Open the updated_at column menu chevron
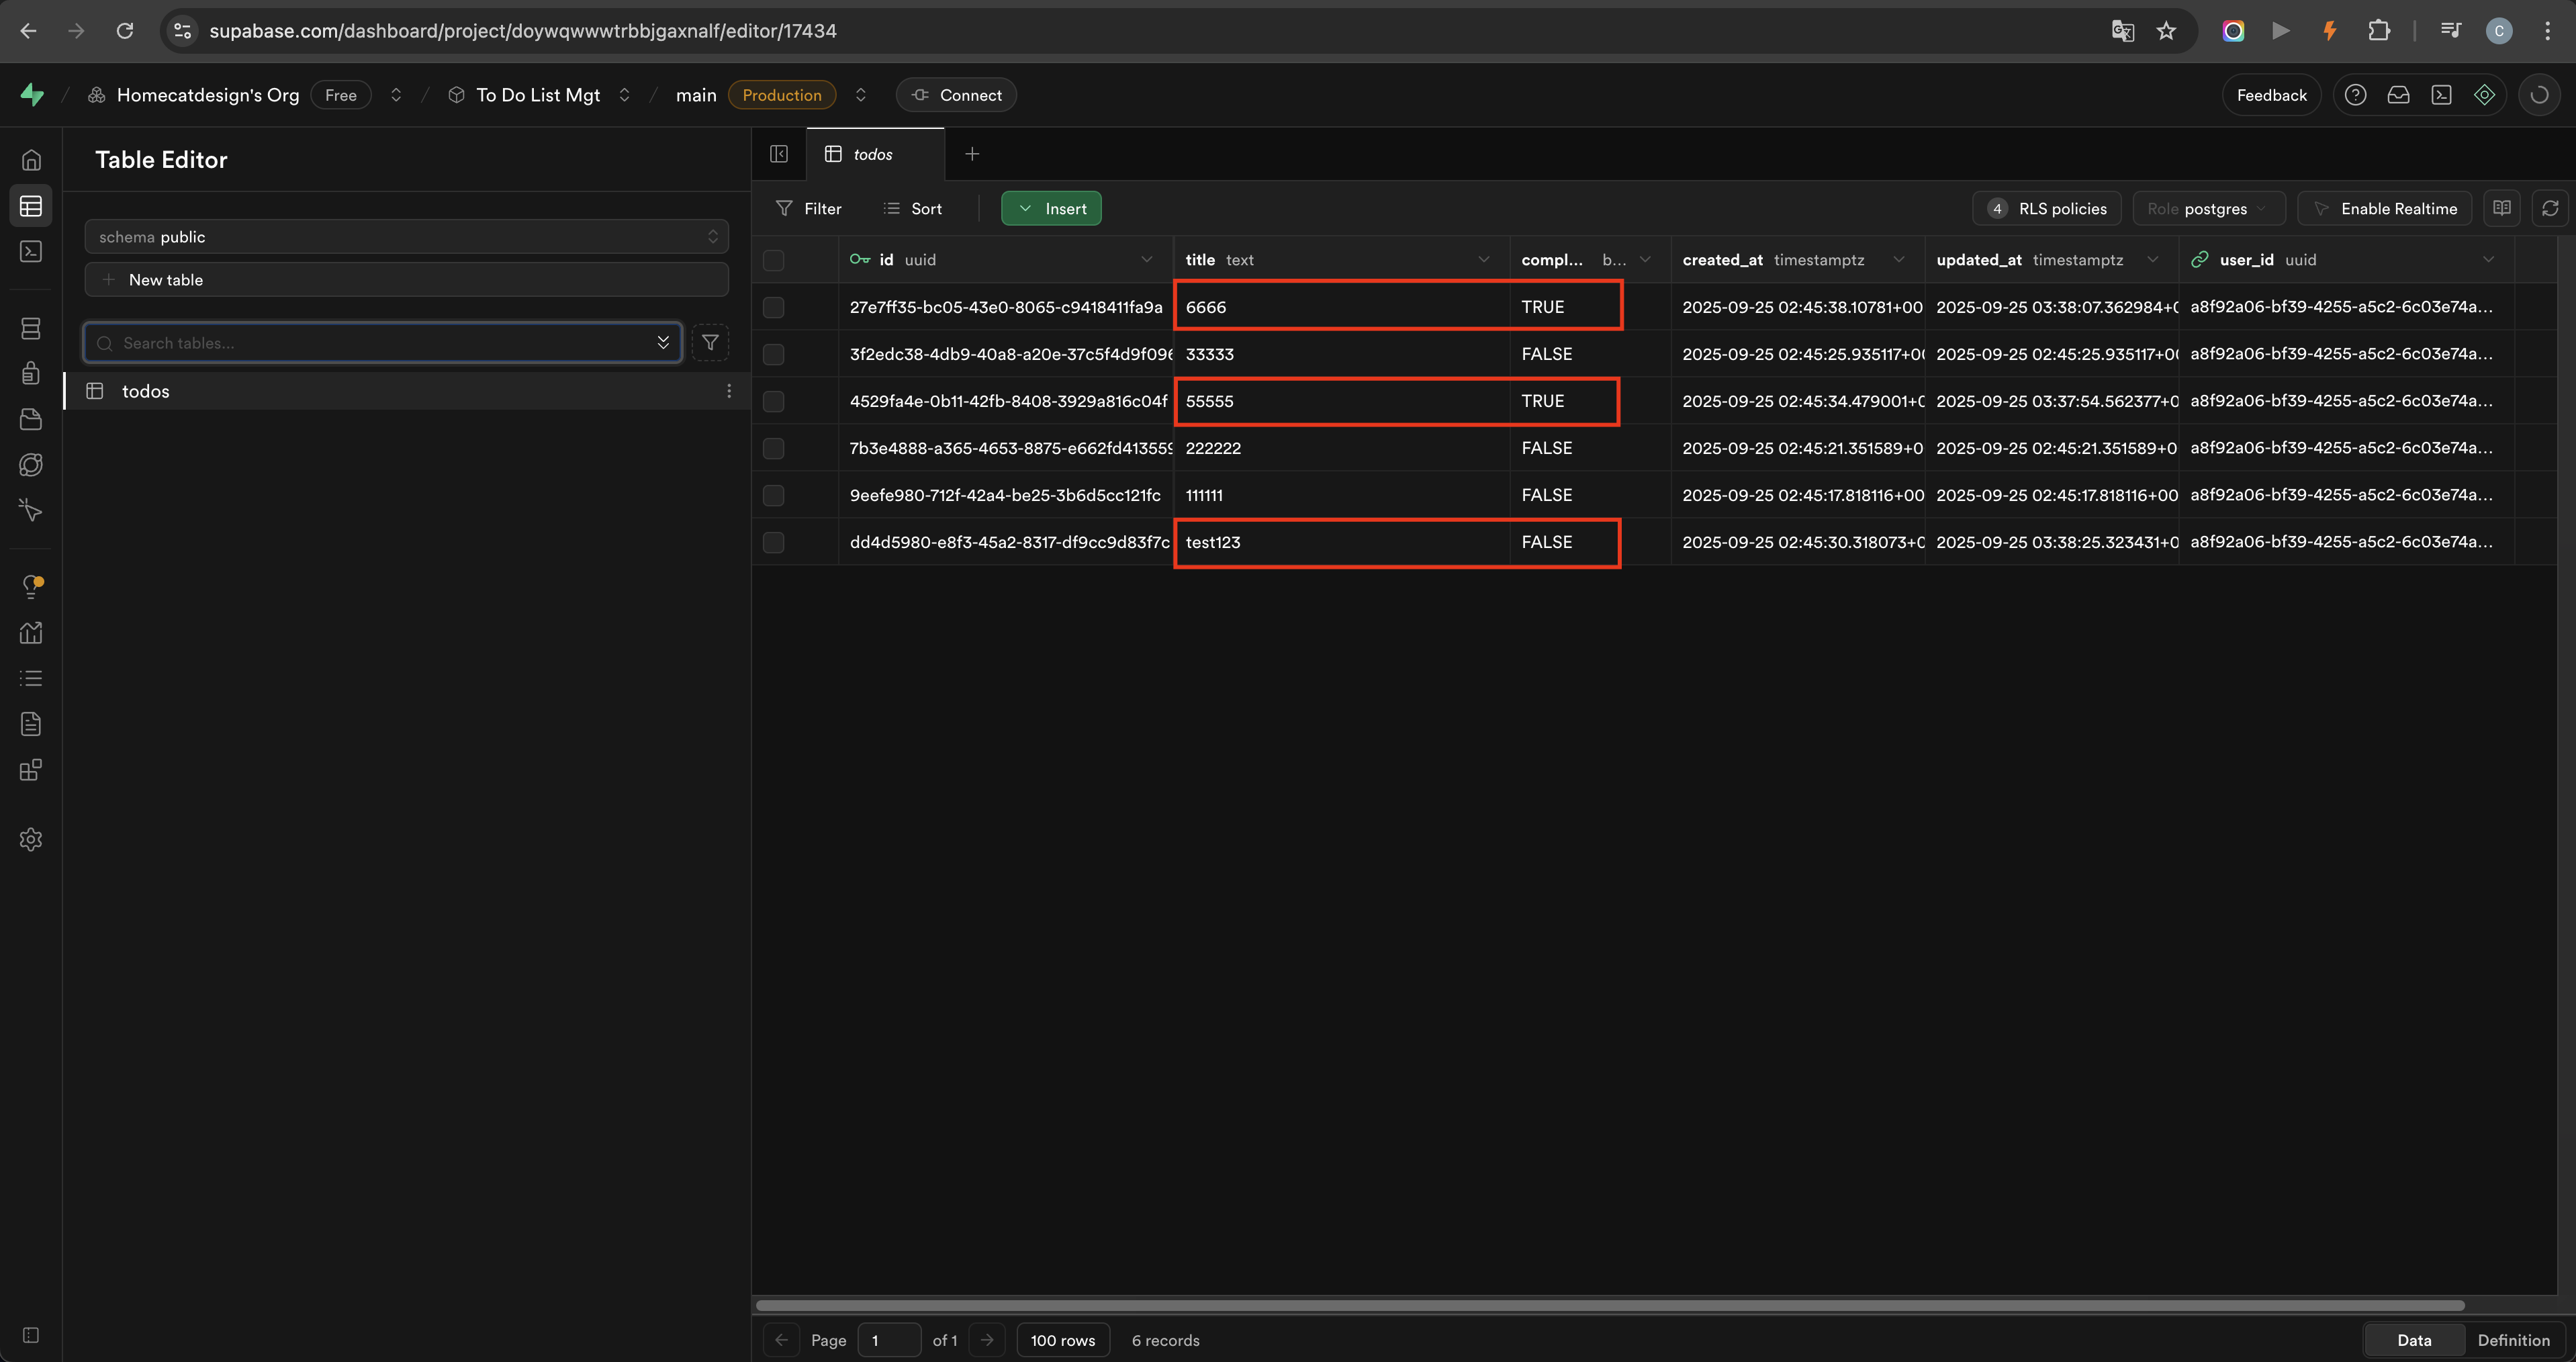This screenshot has width=2576, height=1362. (2152, 260)
